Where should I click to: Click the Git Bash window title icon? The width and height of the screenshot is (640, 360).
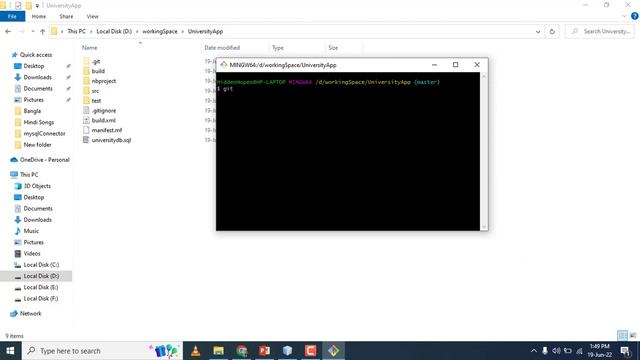pyautogui.click(x=223, y=65)
